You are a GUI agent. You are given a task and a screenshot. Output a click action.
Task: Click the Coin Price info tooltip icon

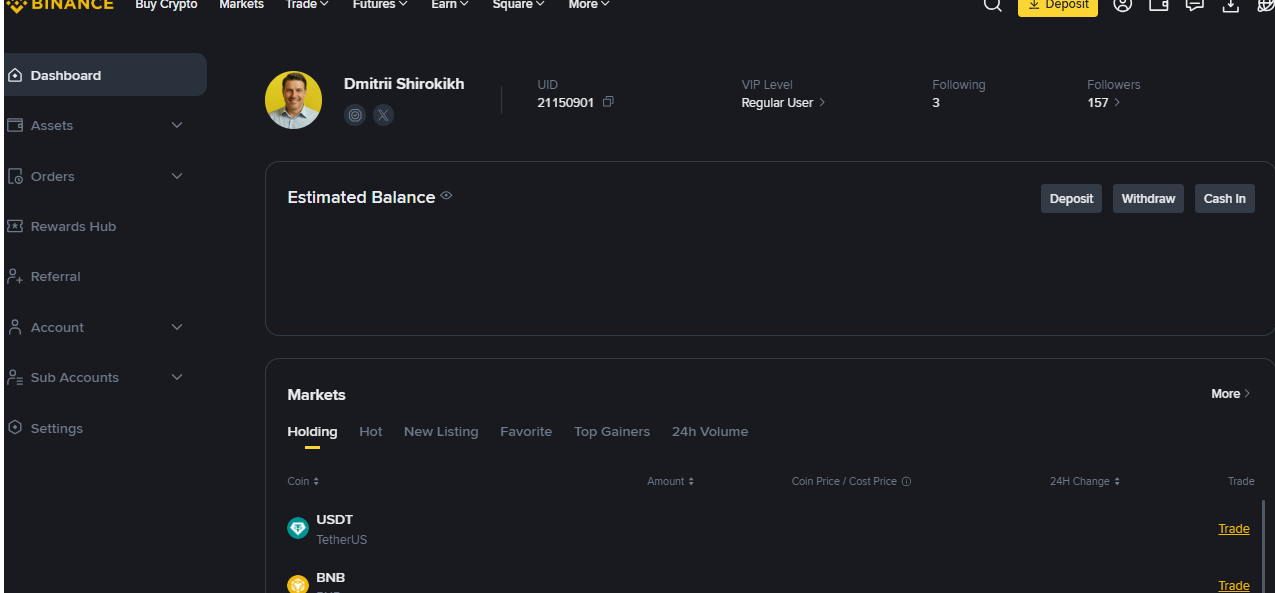(x=906, y=481)
